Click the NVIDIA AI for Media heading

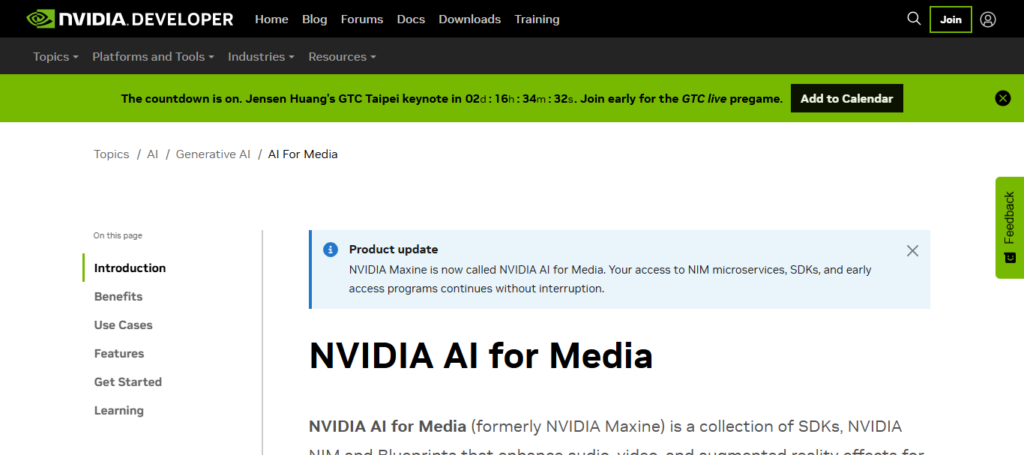click(x=481, y=356)
